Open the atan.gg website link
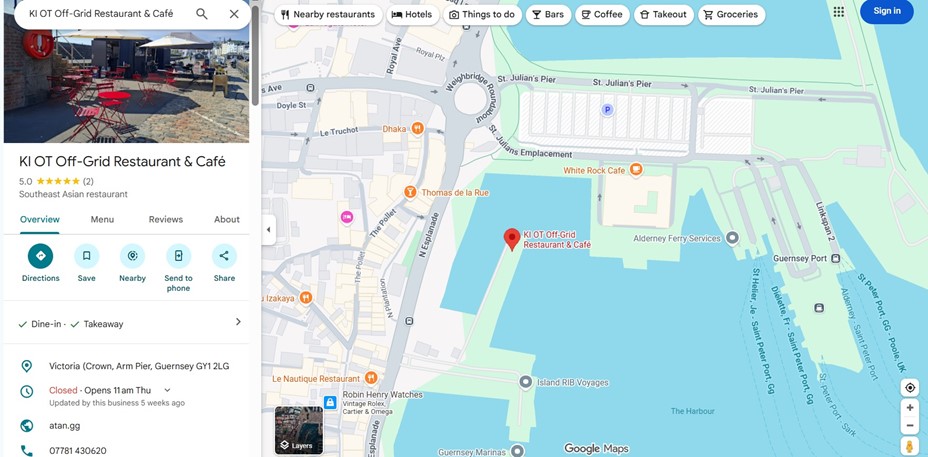 point(65,426)
